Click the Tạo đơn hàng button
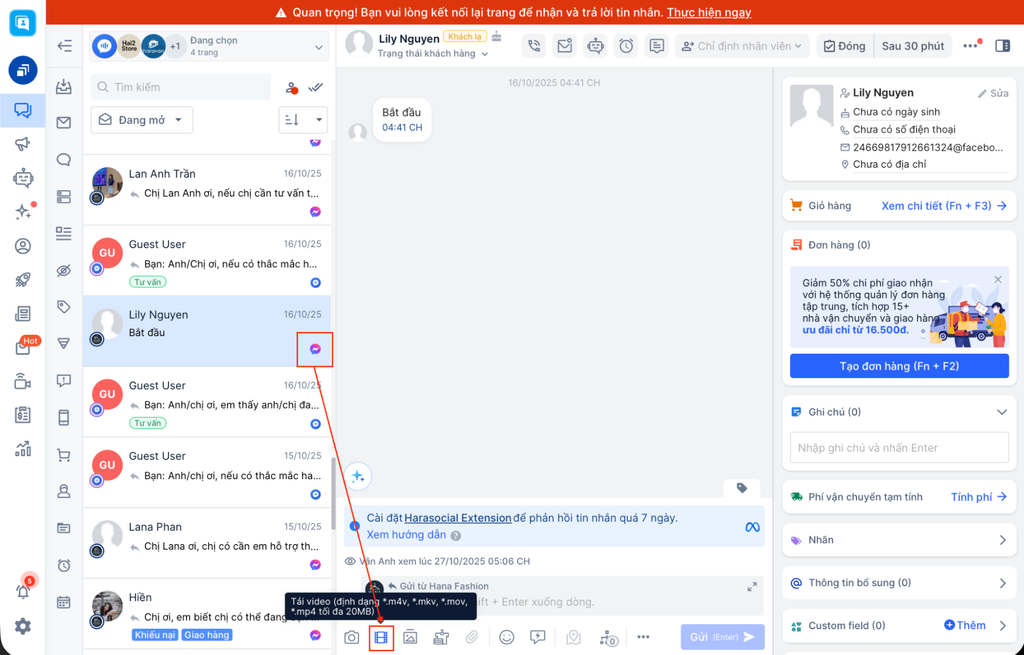 899,366
